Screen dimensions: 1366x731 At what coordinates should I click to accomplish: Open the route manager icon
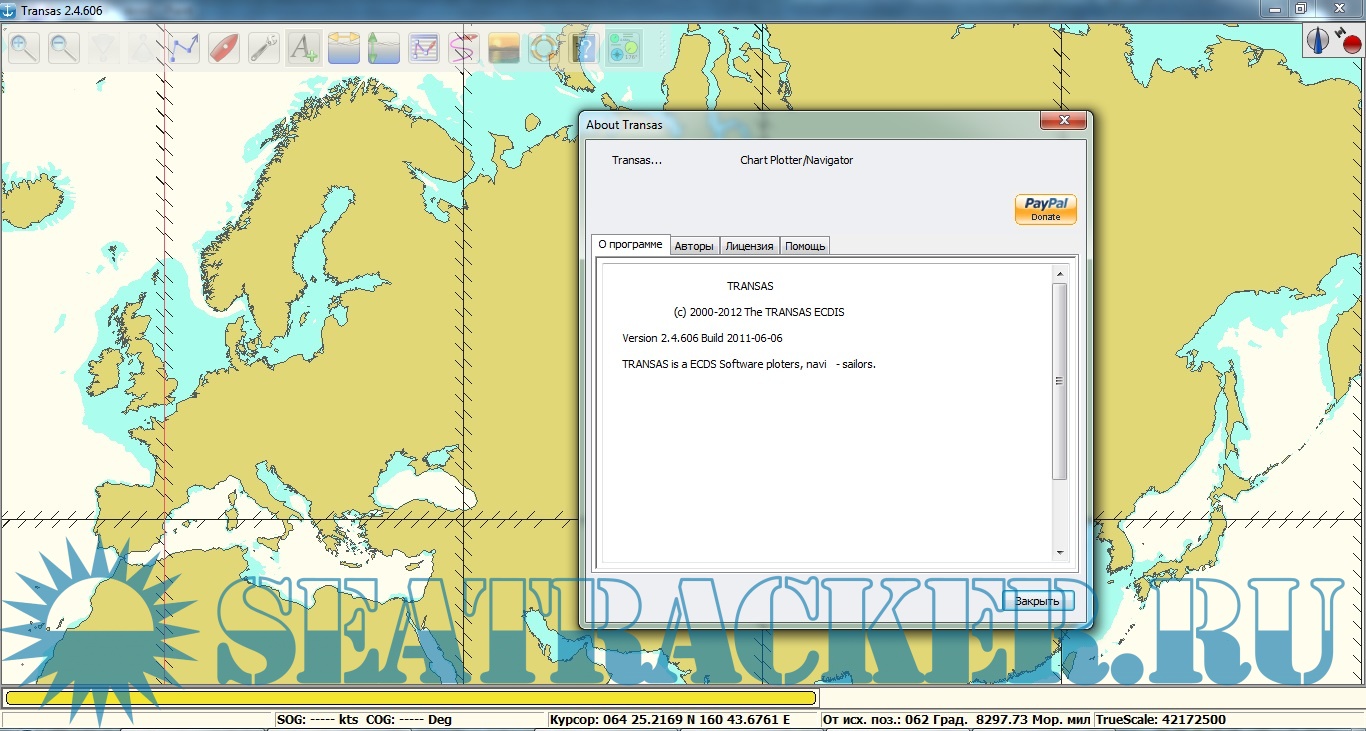tap(424, 47)
